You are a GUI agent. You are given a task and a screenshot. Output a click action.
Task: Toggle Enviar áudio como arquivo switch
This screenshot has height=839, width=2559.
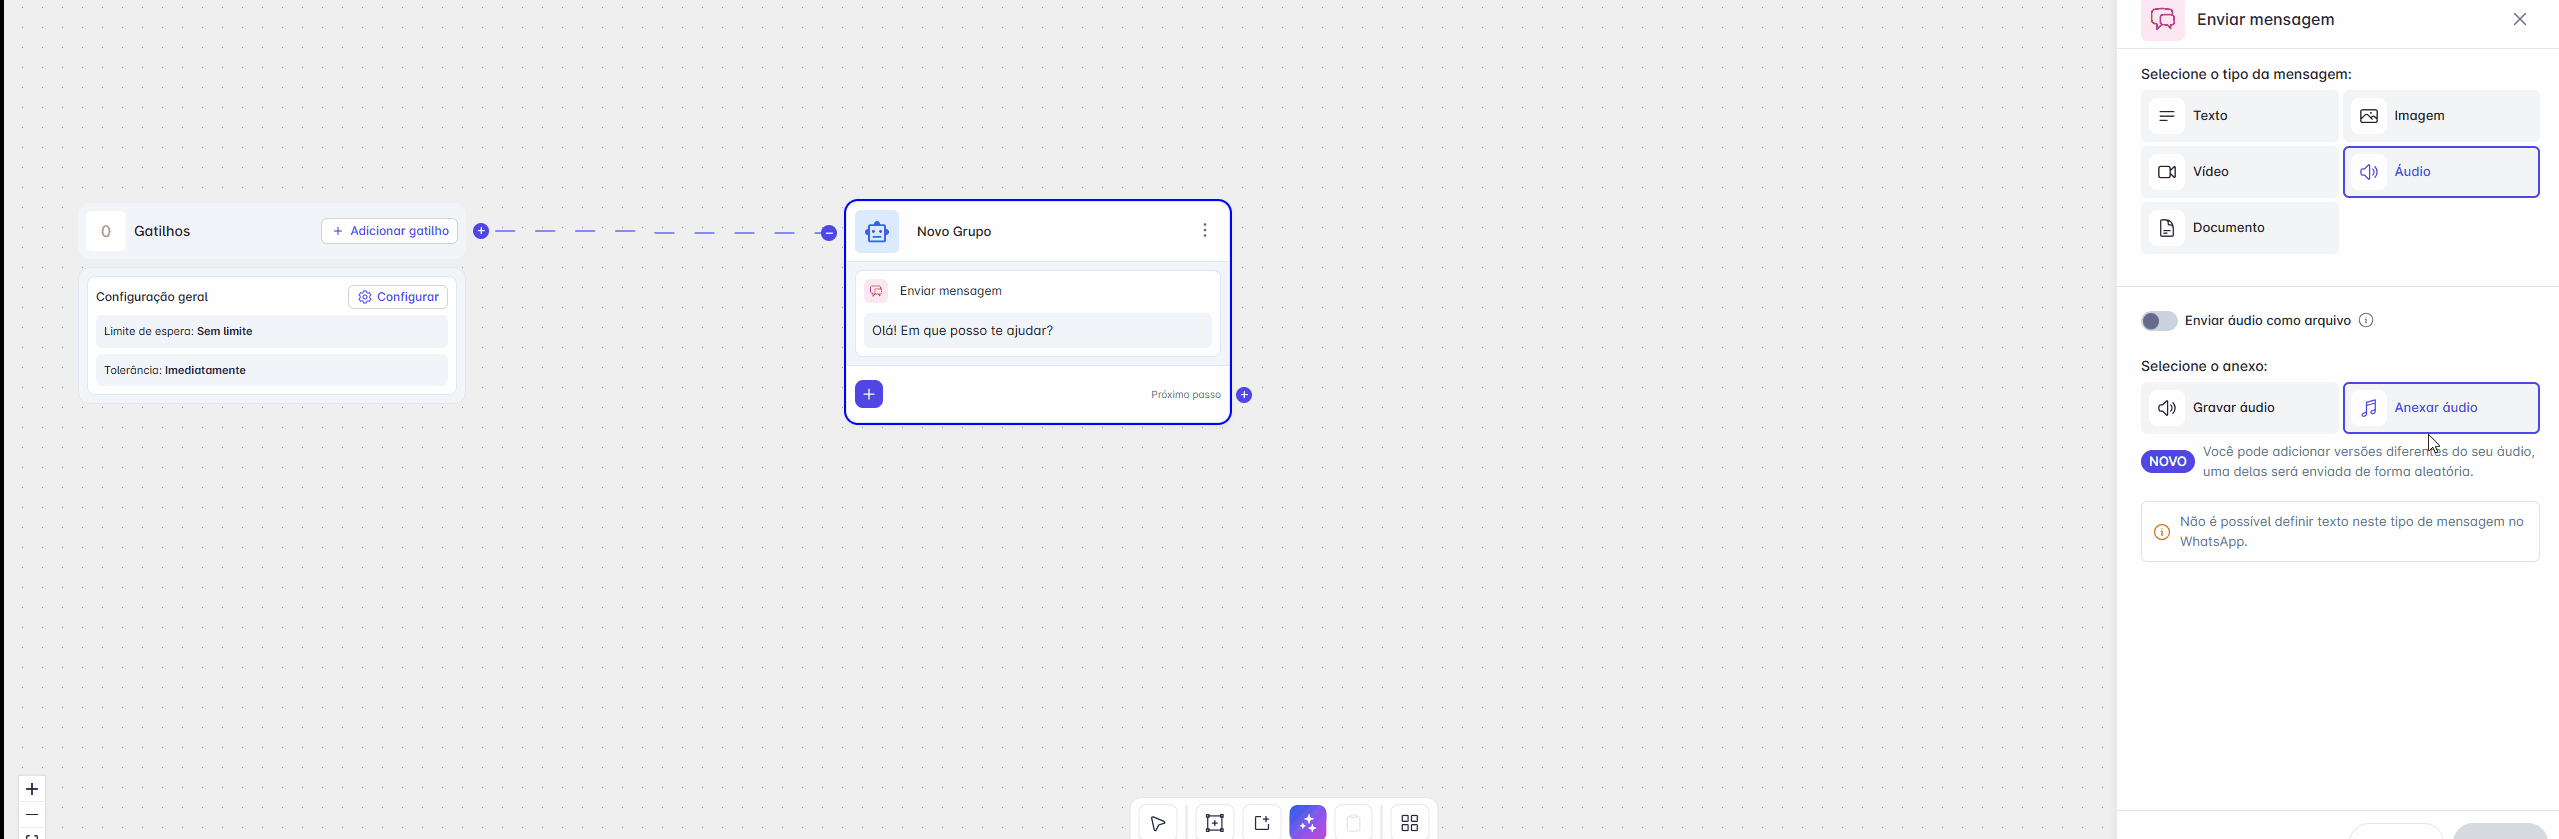click(2159, 321)
